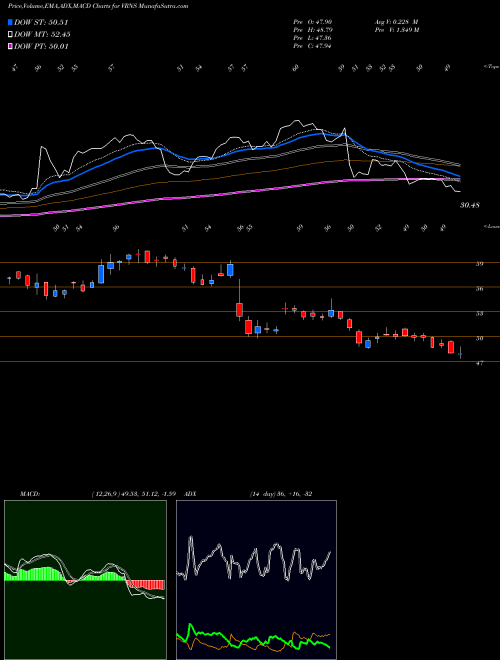This screenshot has height=660, width=500.
Task: Click the tall blue candle rising to 59
Action: tap(101, 274)
